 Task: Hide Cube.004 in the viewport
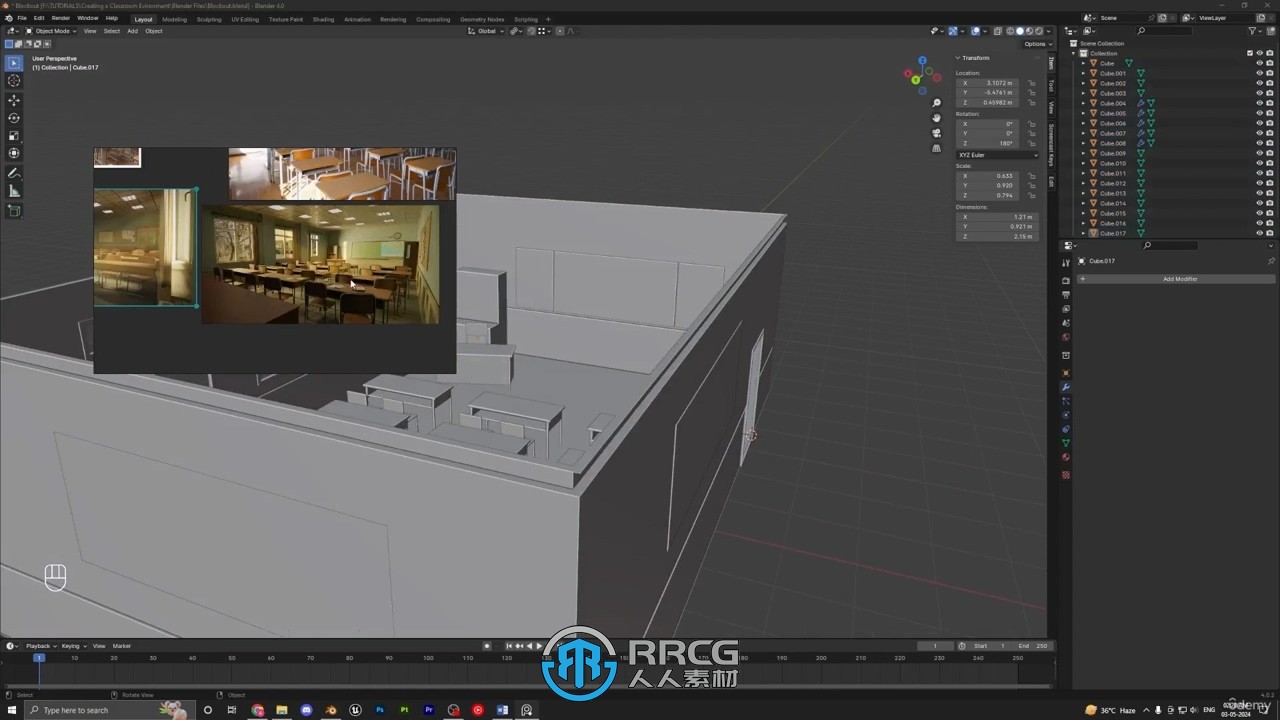(x=1259, y=103)
